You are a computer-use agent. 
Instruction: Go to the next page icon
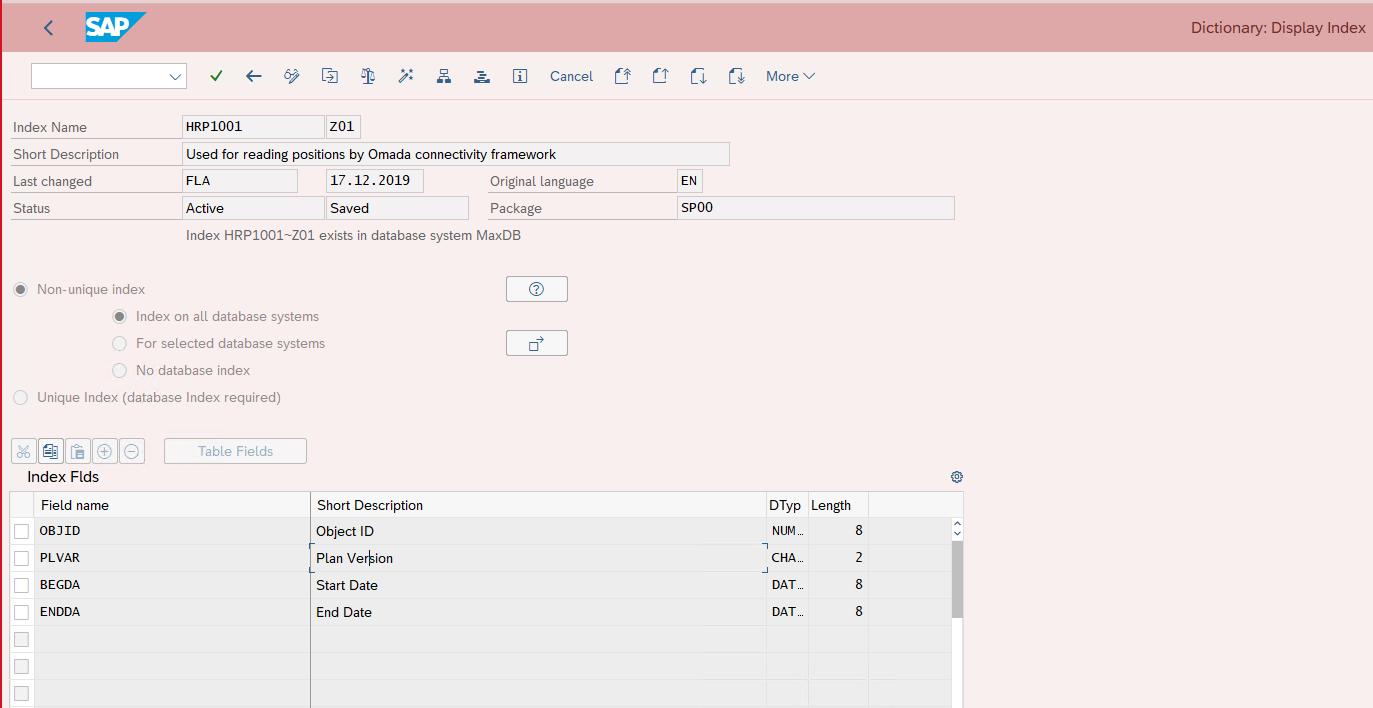pos(699,76)
